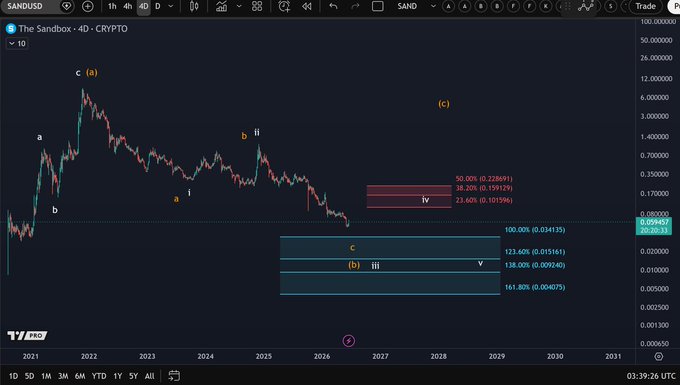Viewport: 680px width, 385px height.
Task: Click the K circle toolbar button
Action: [x=546, y=6]
